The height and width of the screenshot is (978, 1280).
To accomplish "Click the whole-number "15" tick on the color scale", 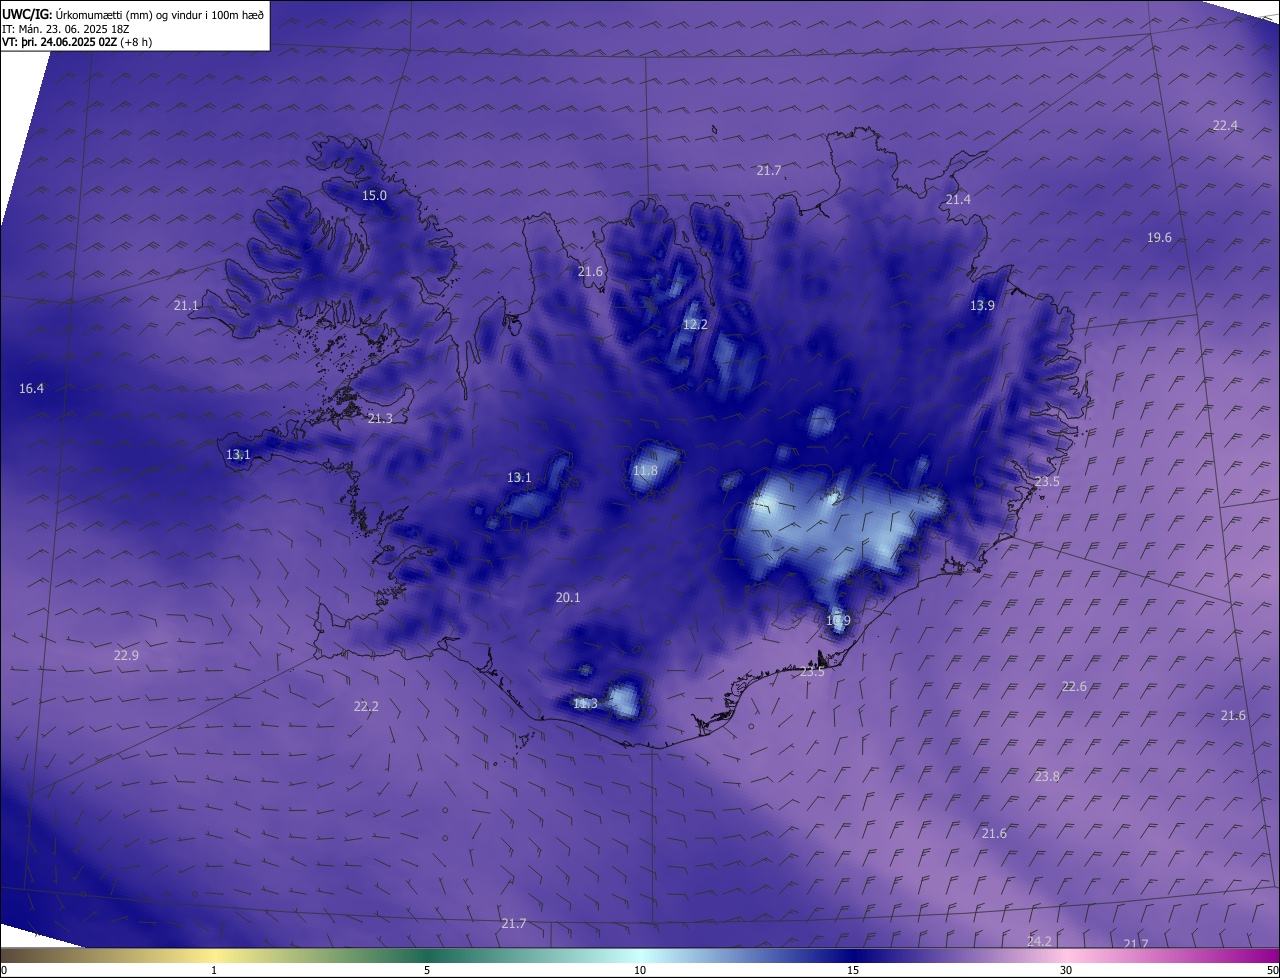I will [853, 970].
